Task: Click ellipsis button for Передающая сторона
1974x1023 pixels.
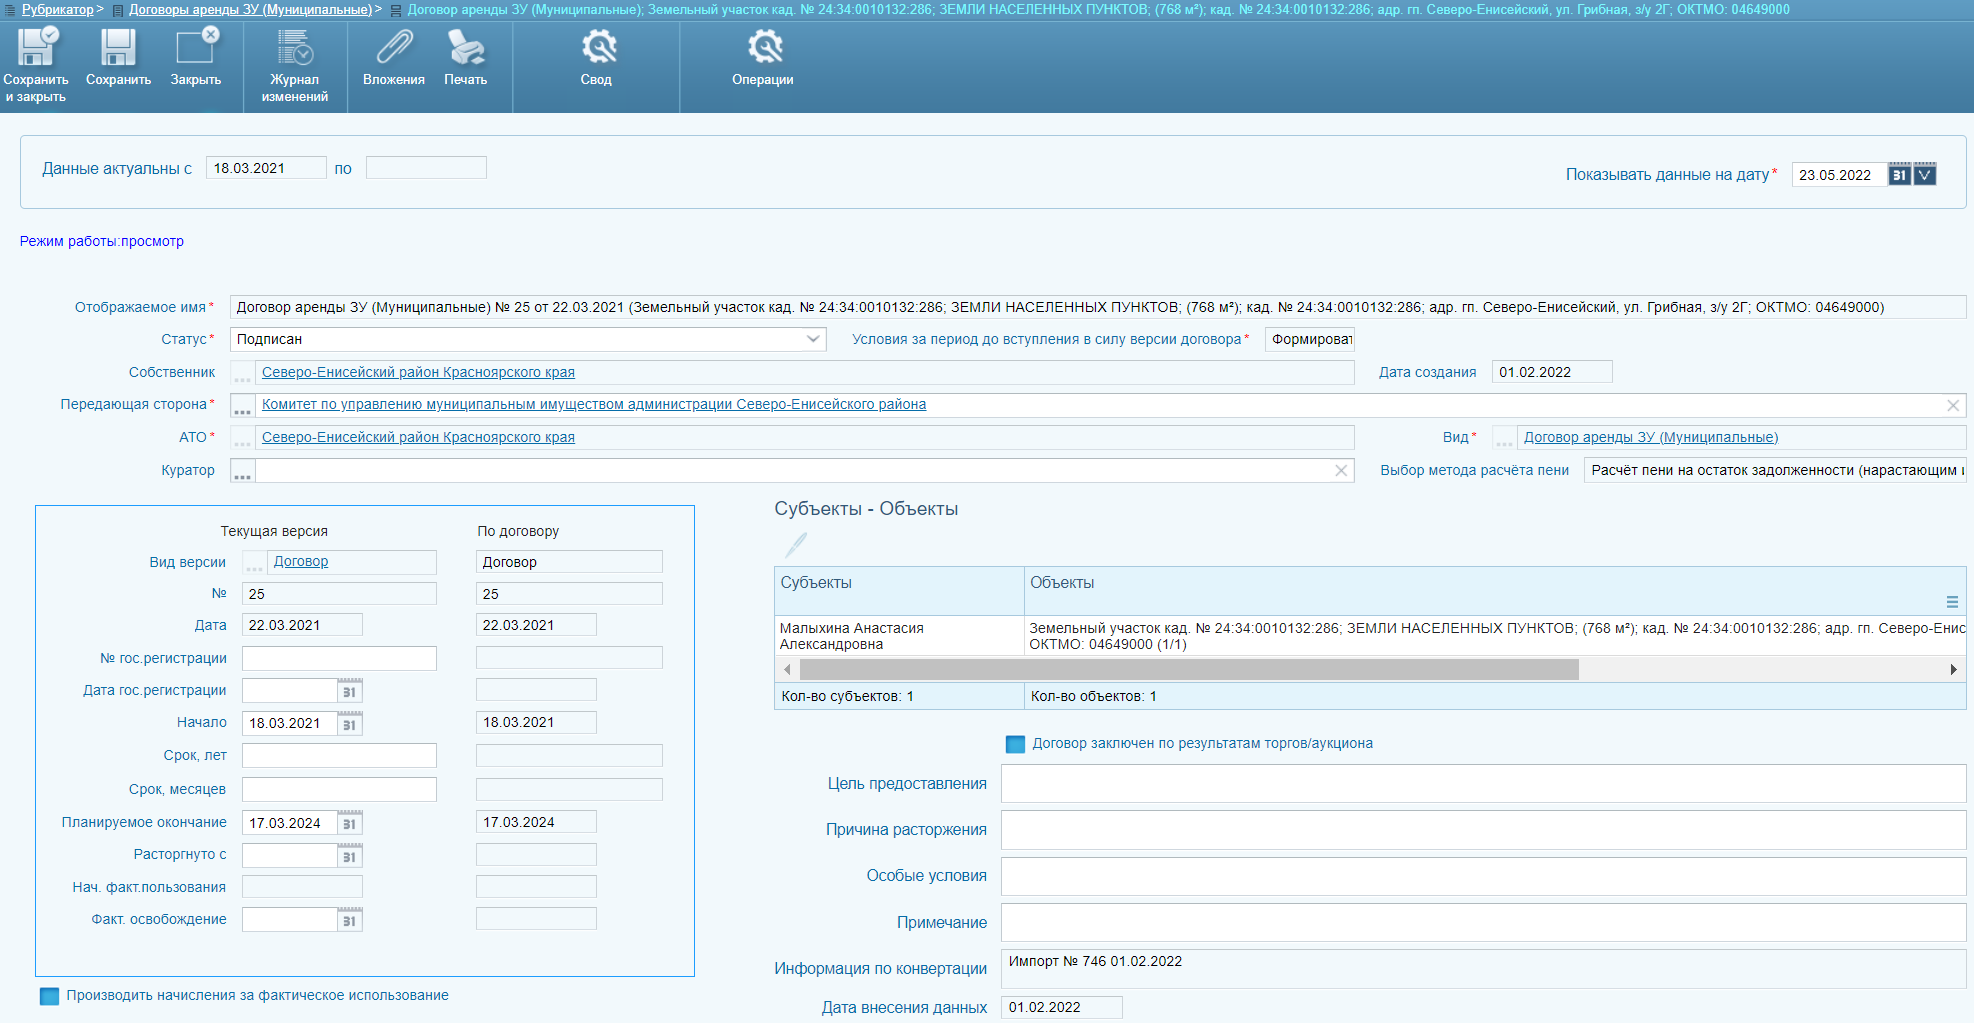Action: (x=242, y=405)
